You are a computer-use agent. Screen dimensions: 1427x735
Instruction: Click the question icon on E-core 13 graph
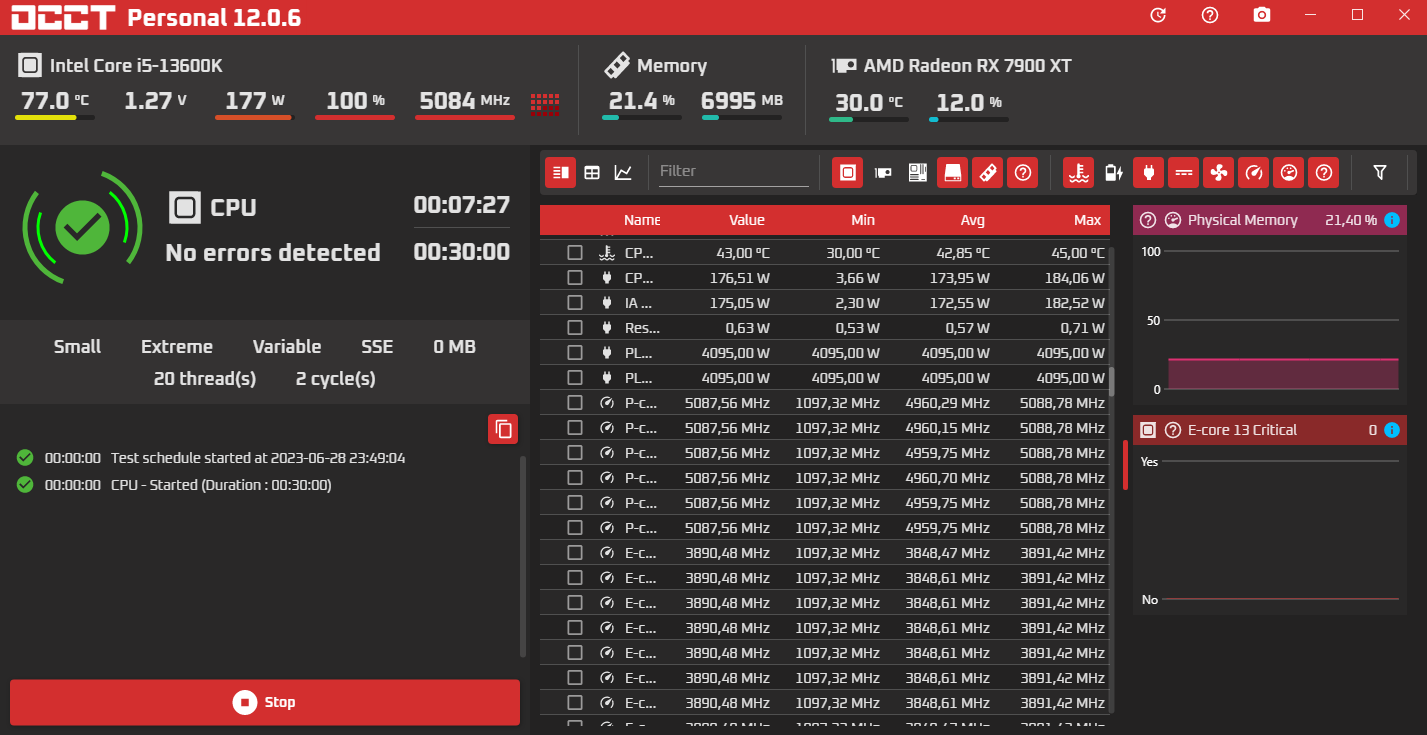click(x=1173, y=430)
